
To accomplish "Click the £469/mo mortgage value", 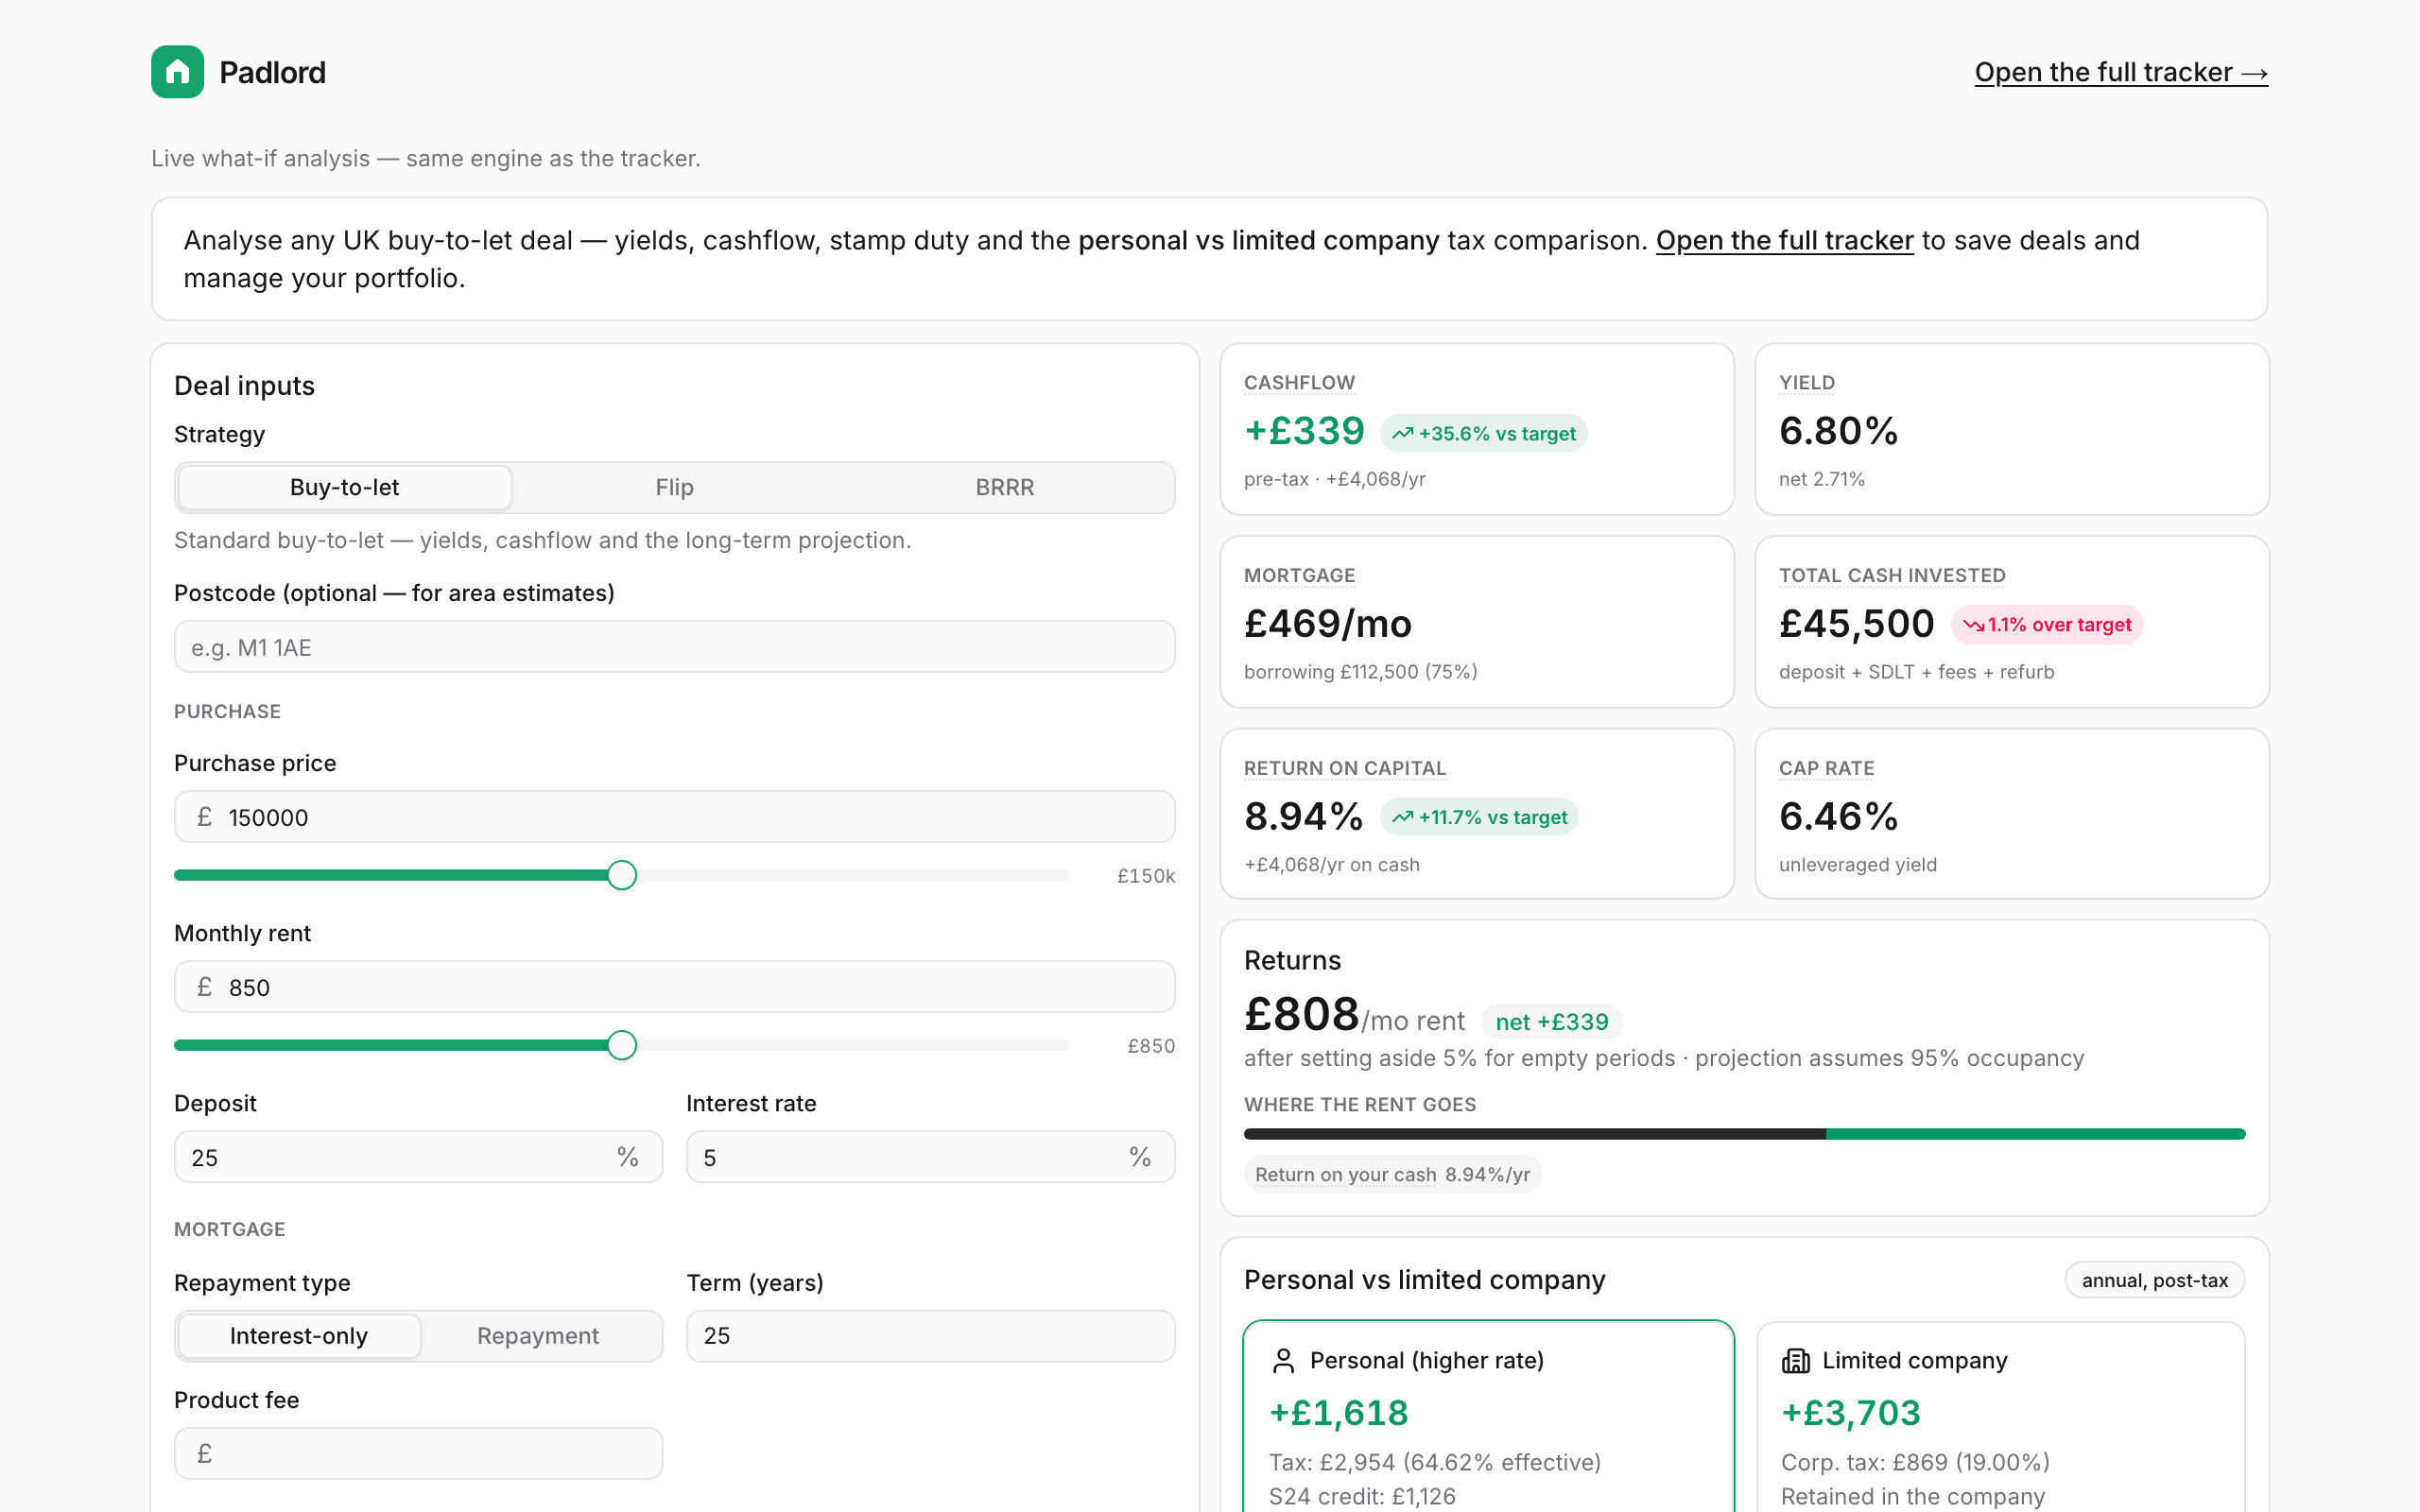I will tap(1328, 624).
